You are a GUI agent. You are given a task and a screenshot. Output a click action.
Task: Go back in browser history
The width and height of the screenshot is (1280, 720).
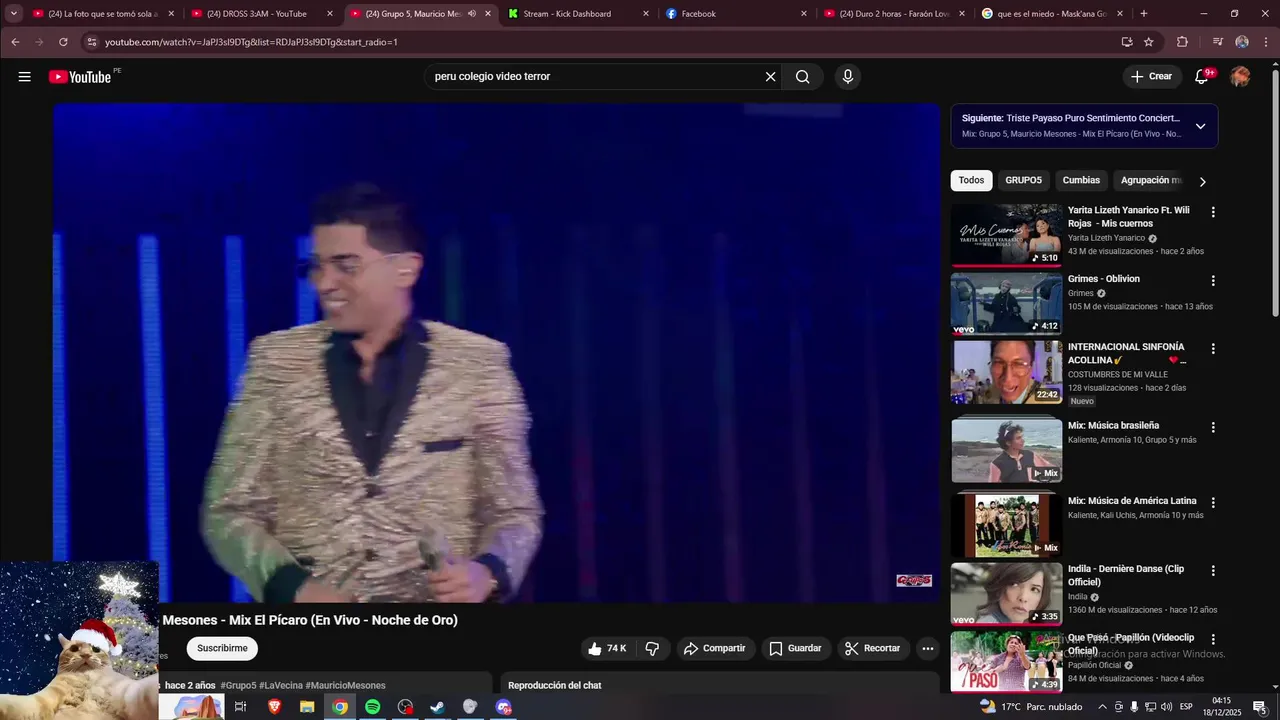[x=15, y=42]
